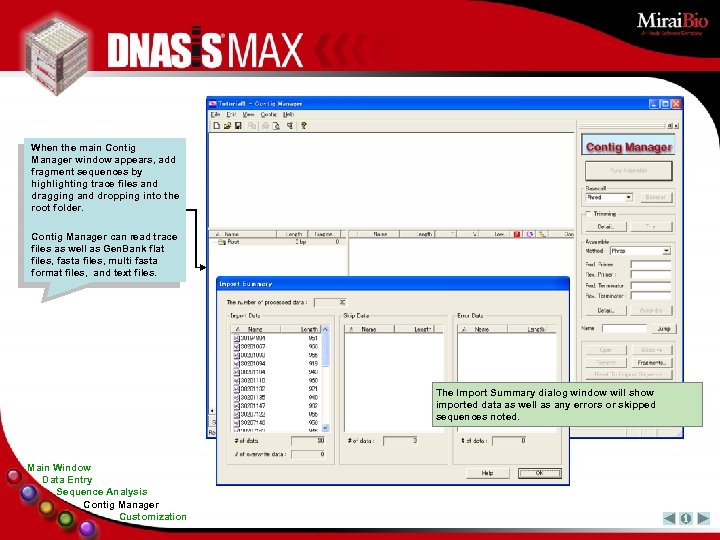Click Import Data list scroll down arrow

click(x=326, y=428)
